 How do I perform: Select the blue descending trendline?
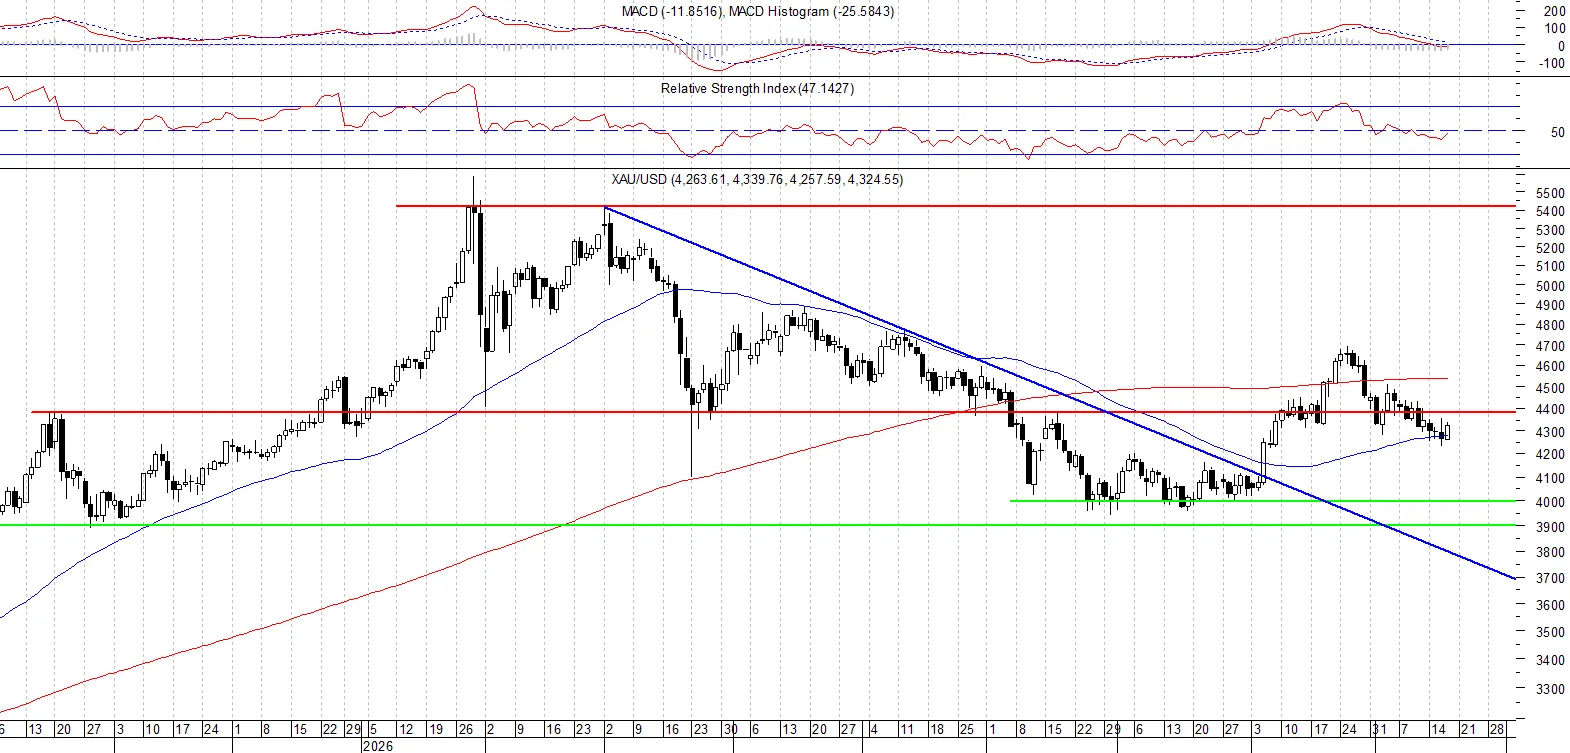pos(1060,392)
